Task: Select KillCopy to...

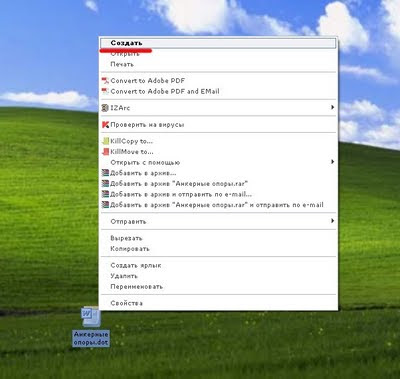Action: click(x=218, y=141)
